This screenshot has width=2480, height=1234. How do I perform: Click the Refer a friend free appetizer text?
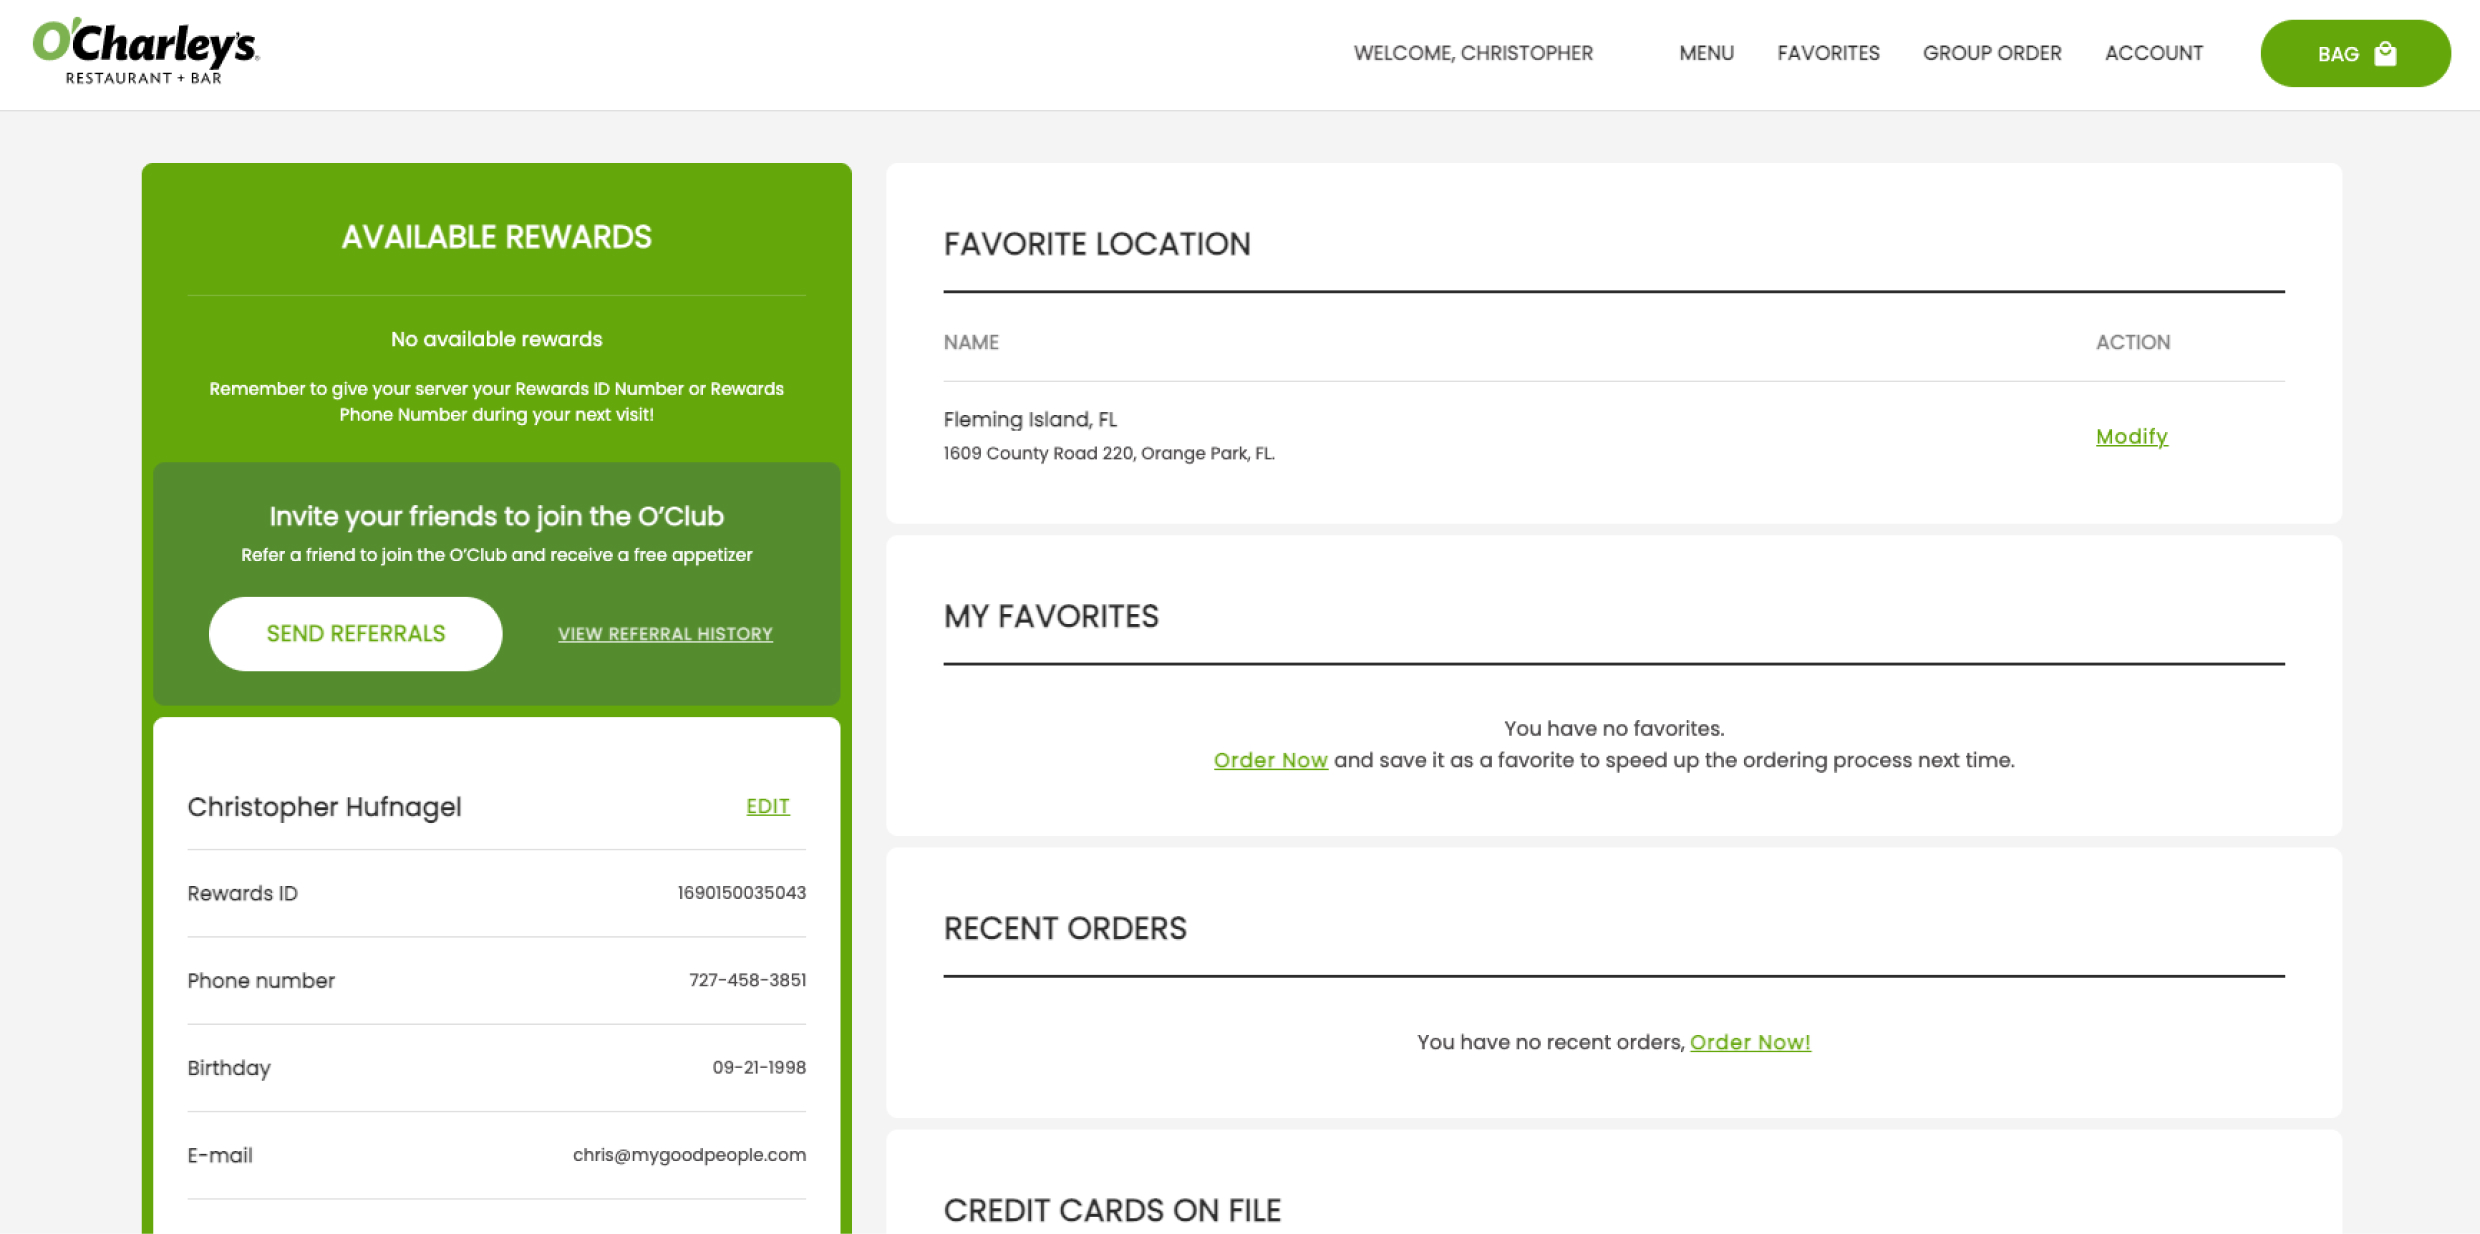pos(496,555)
